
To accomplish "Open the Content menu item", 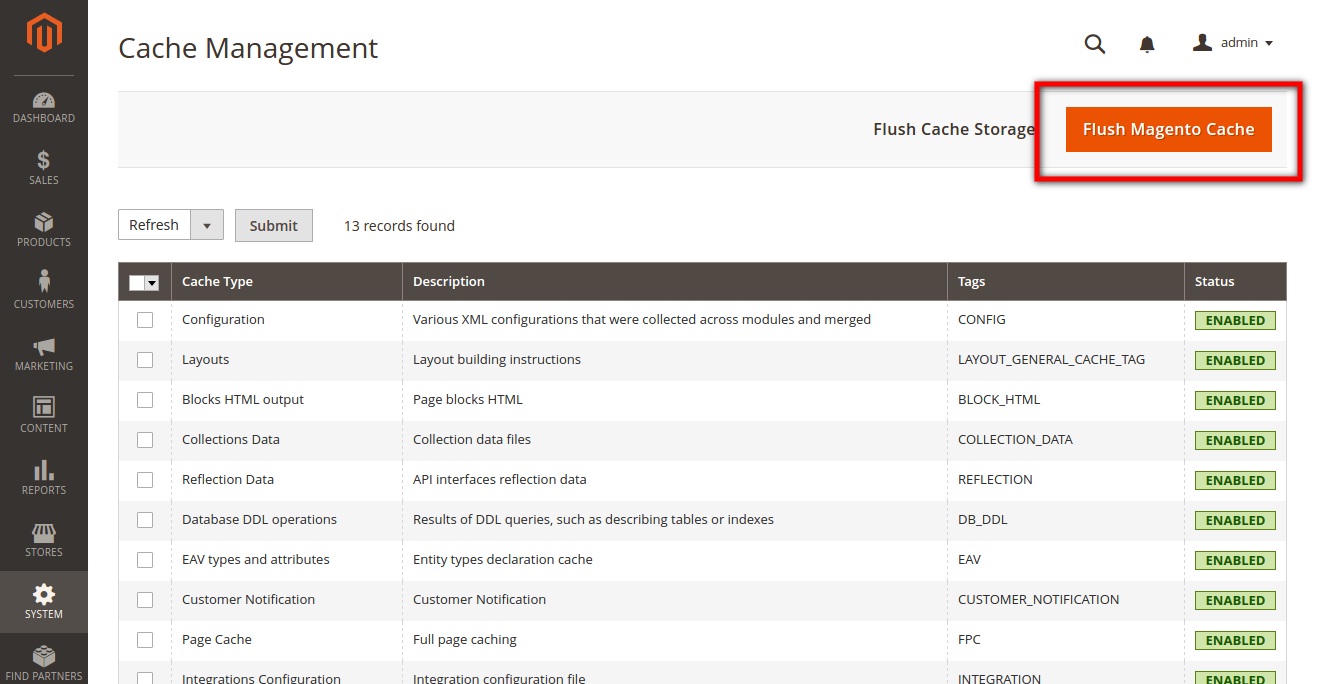I will [x=44, y=414].
